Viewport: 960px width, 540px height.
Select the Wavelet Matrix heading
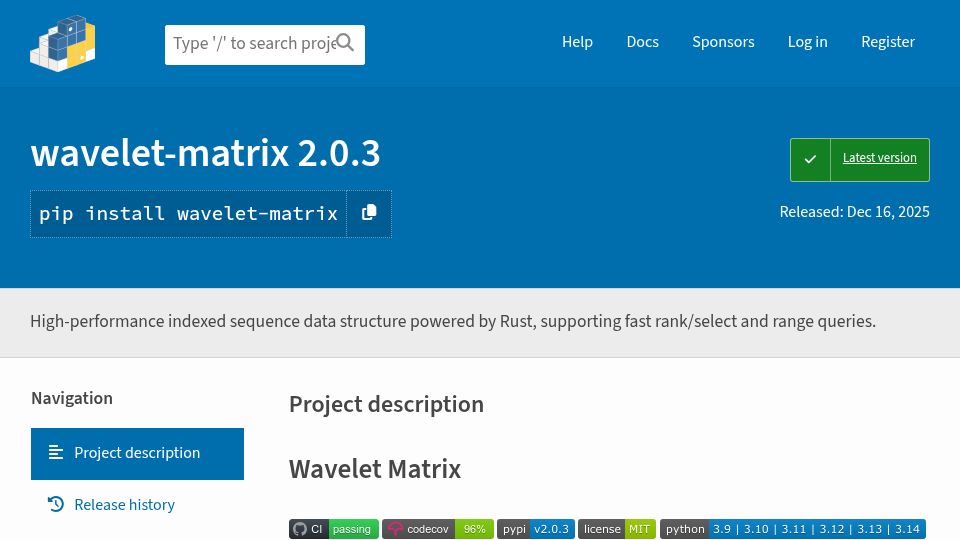[x=375, y=469]
